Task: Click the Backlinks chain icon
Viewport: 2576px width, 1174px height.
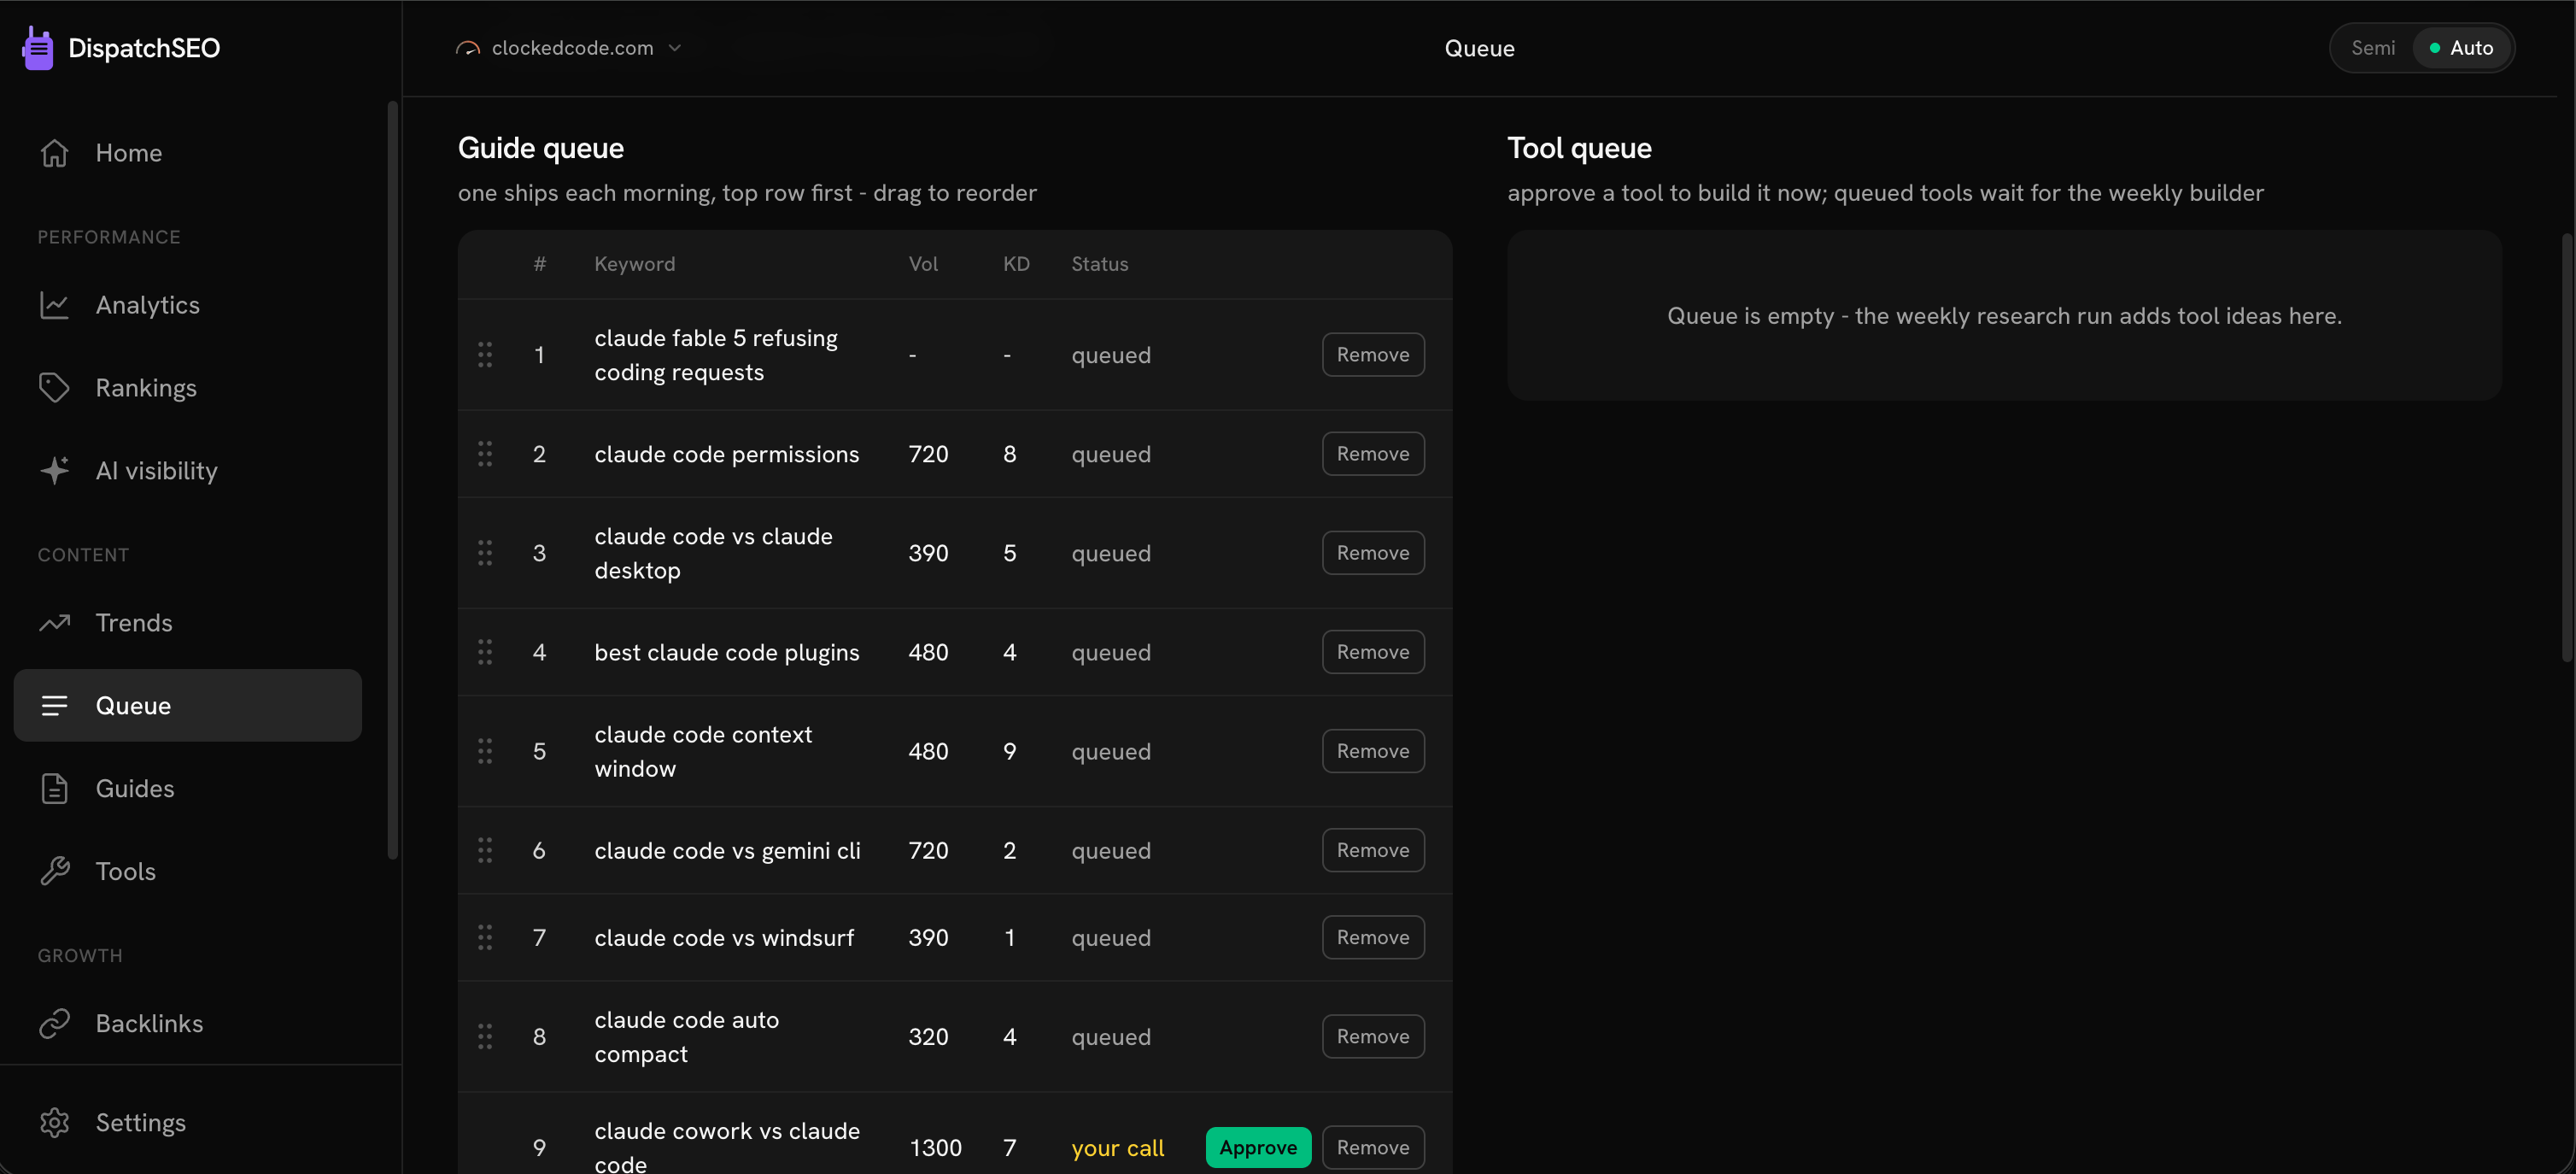Action: tap(54, 1024)
